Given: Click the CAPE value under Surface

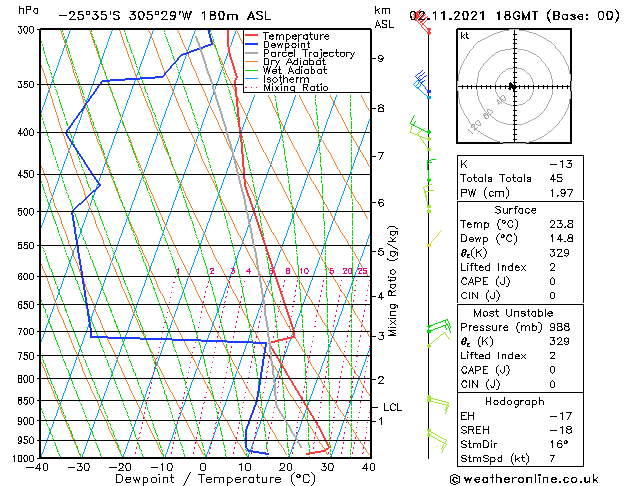Looking at the screenshot, I should [552, 281].
